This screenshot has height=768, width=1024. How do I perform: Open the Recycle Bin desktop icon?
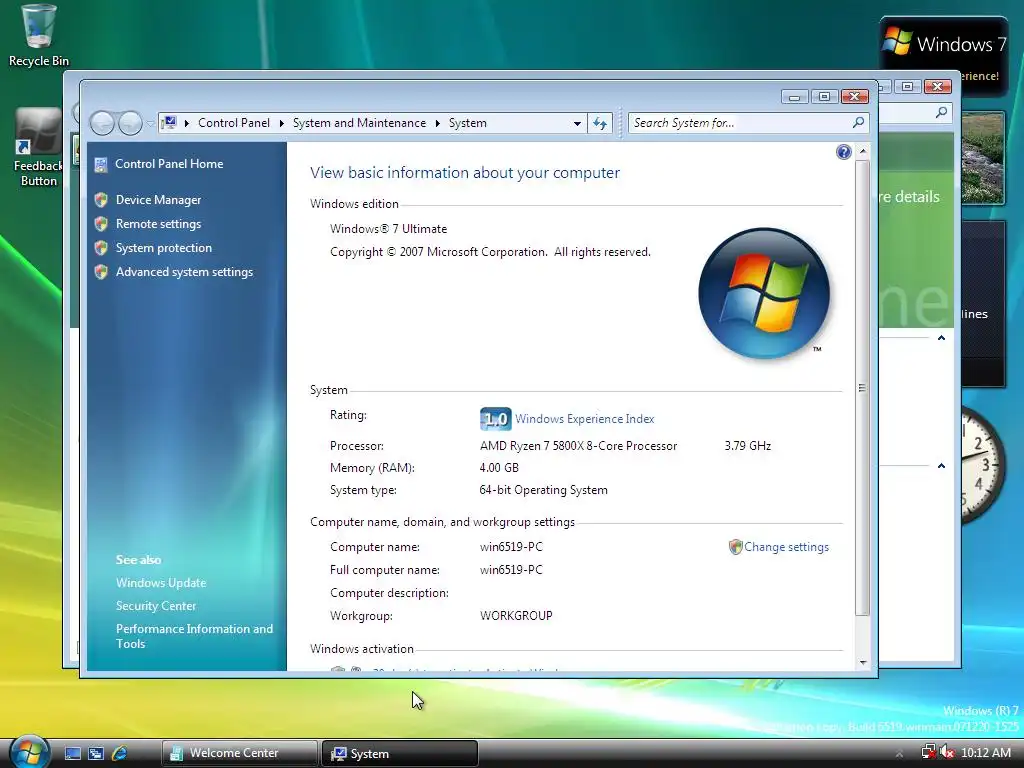[x=38, y=36]
